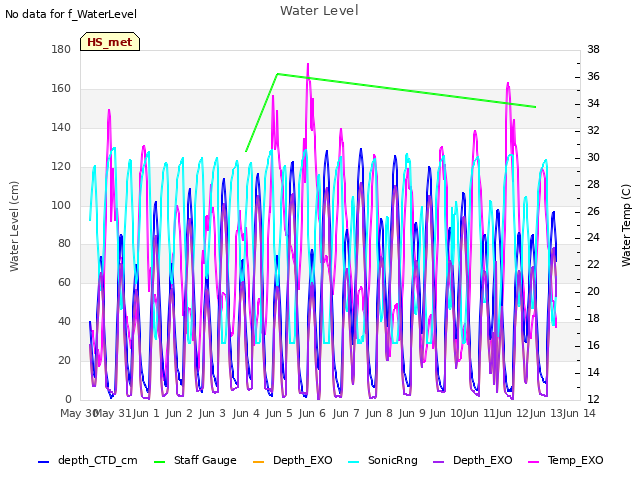Click the Jun 7 date label
This screenshot has width=640, height=480.
pyautogui.click(x=346, y=413)
